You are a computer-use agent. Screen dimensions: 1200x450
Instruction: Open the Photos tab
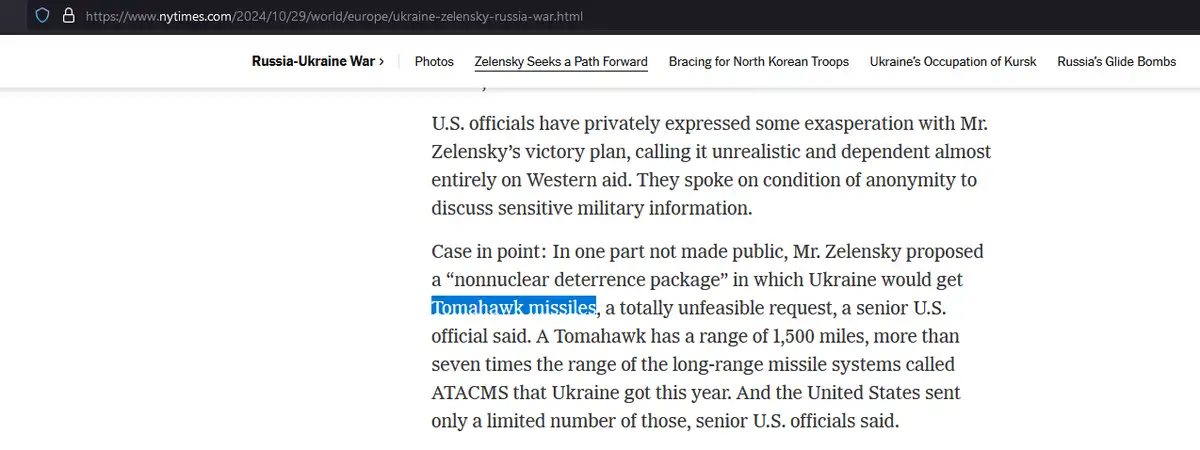point(434,62)
